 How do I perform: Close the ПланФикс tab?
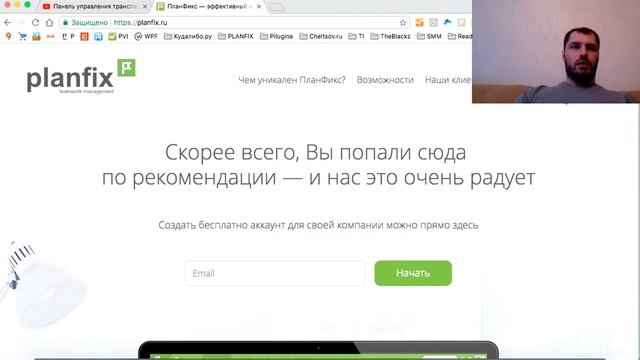(x=259, y=7)
